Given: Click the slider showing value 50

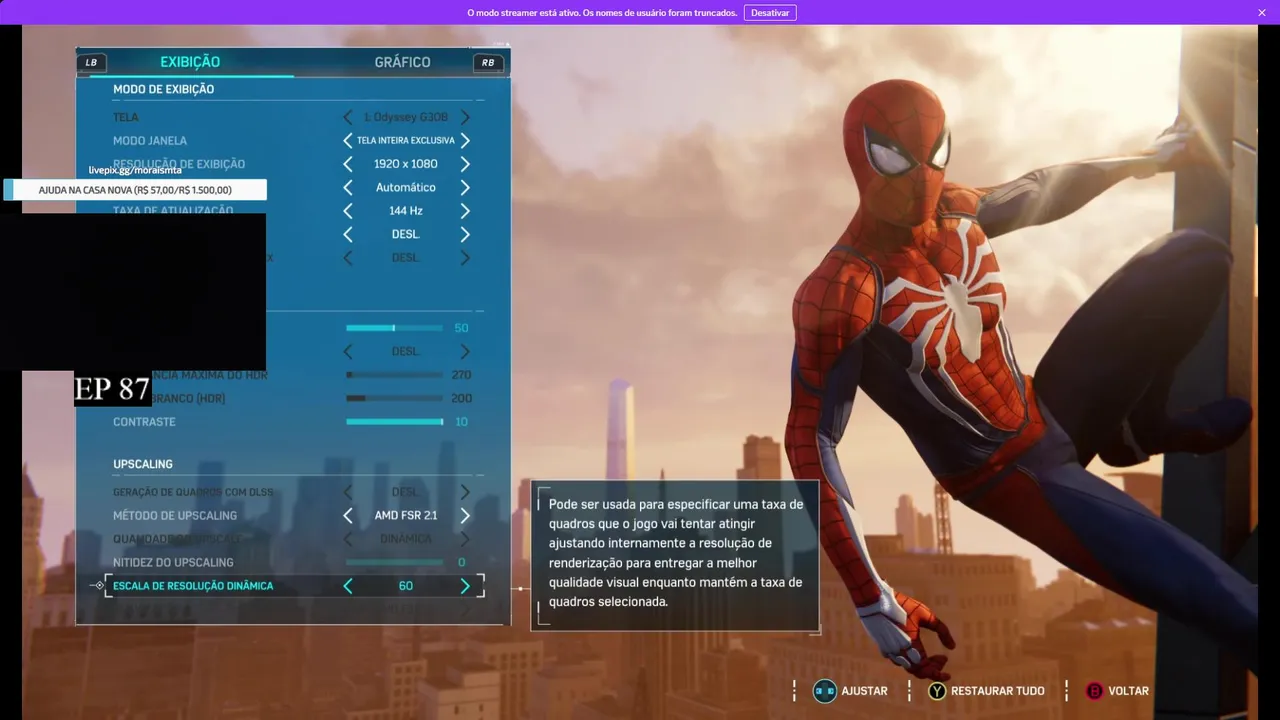Looking at the screenshot, I should [394, 328].
